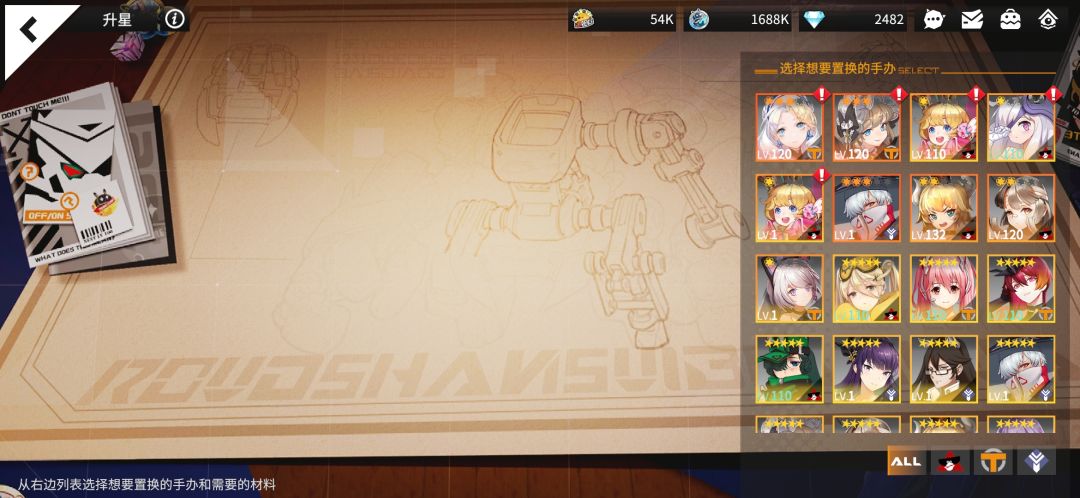Select the green-hat figure Lv.110

point(789,369)
